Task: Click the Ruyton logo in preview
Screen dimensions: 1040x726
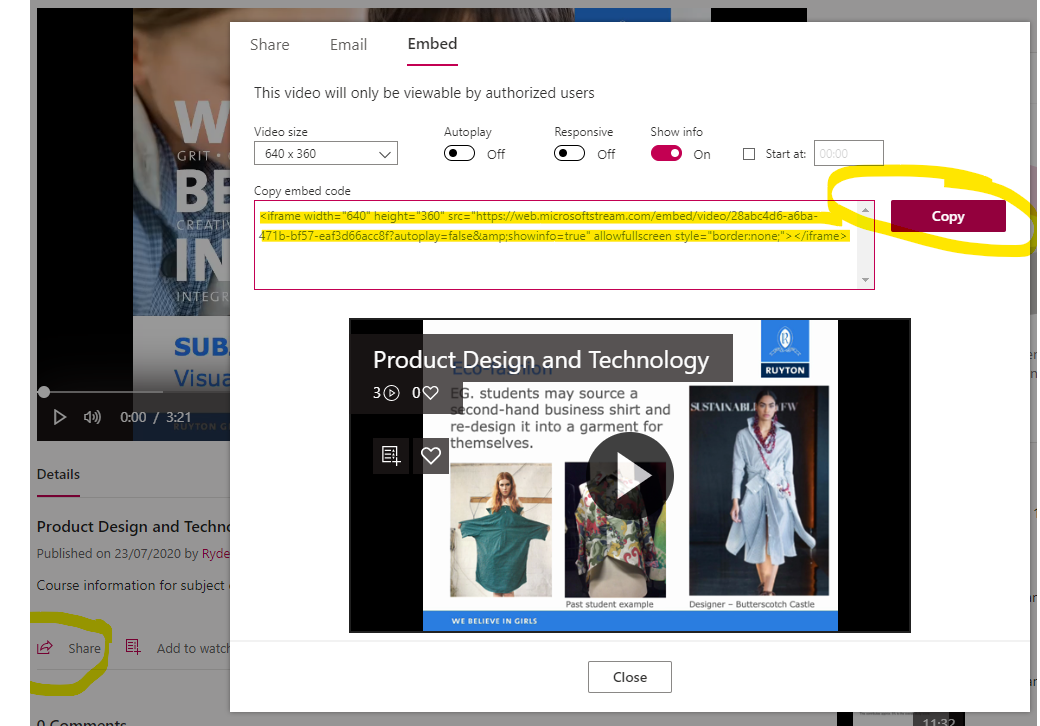Action: tap(785, 349)
